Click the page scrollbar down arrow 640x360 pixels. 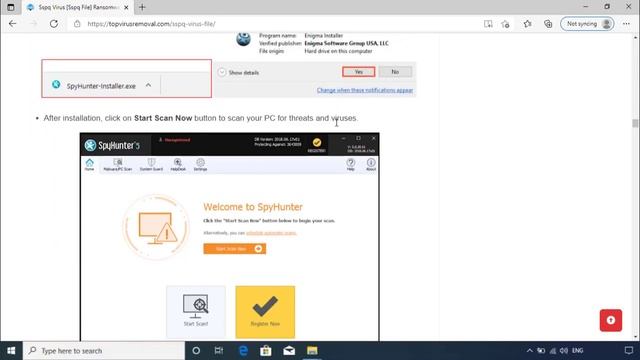click(x=636, y=337)
